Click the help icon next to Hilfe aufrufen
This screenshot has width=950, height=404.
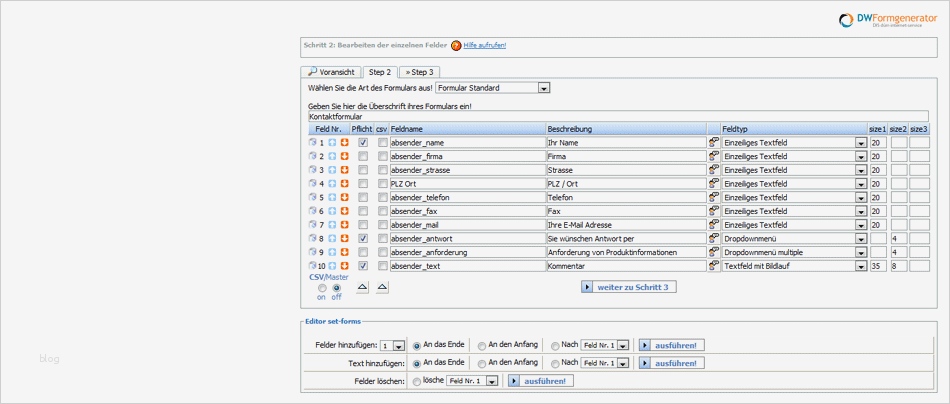click(x=456, y=45)
